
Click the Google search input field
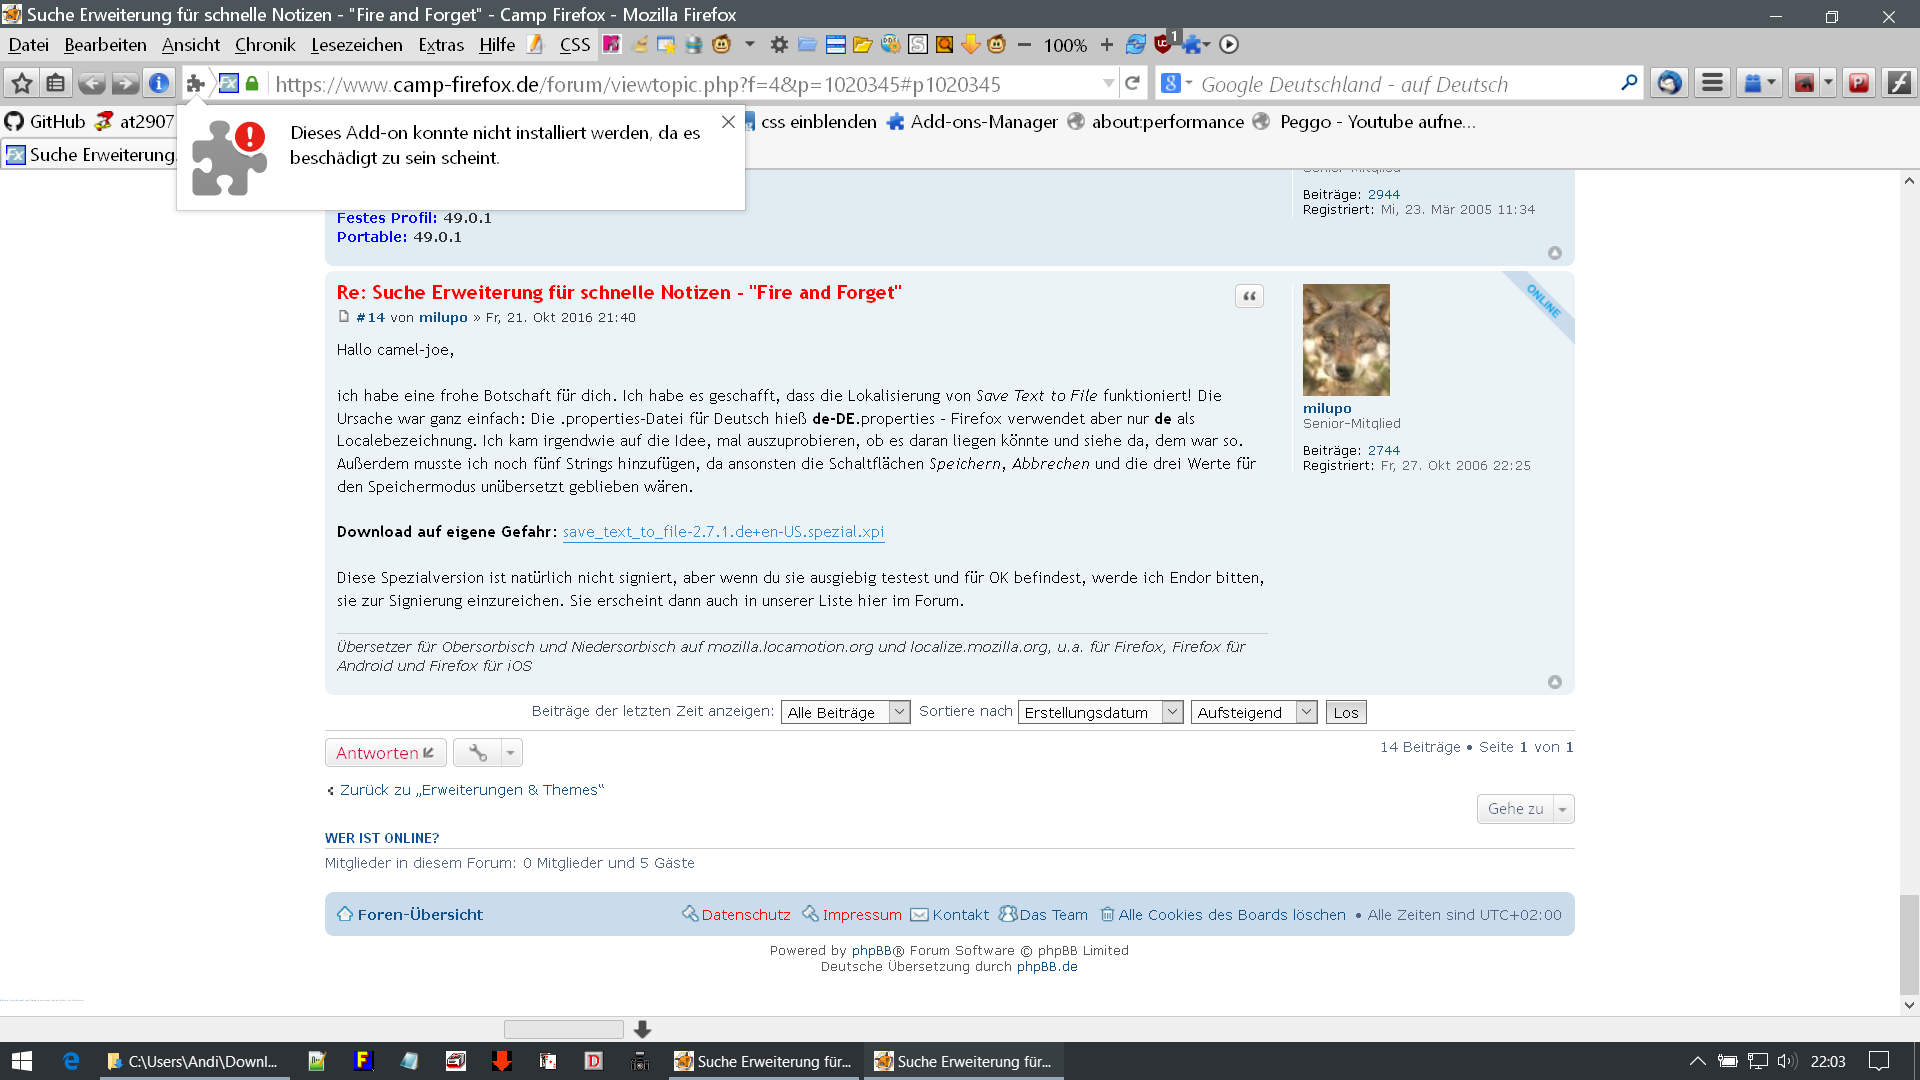coord(1400,85)
